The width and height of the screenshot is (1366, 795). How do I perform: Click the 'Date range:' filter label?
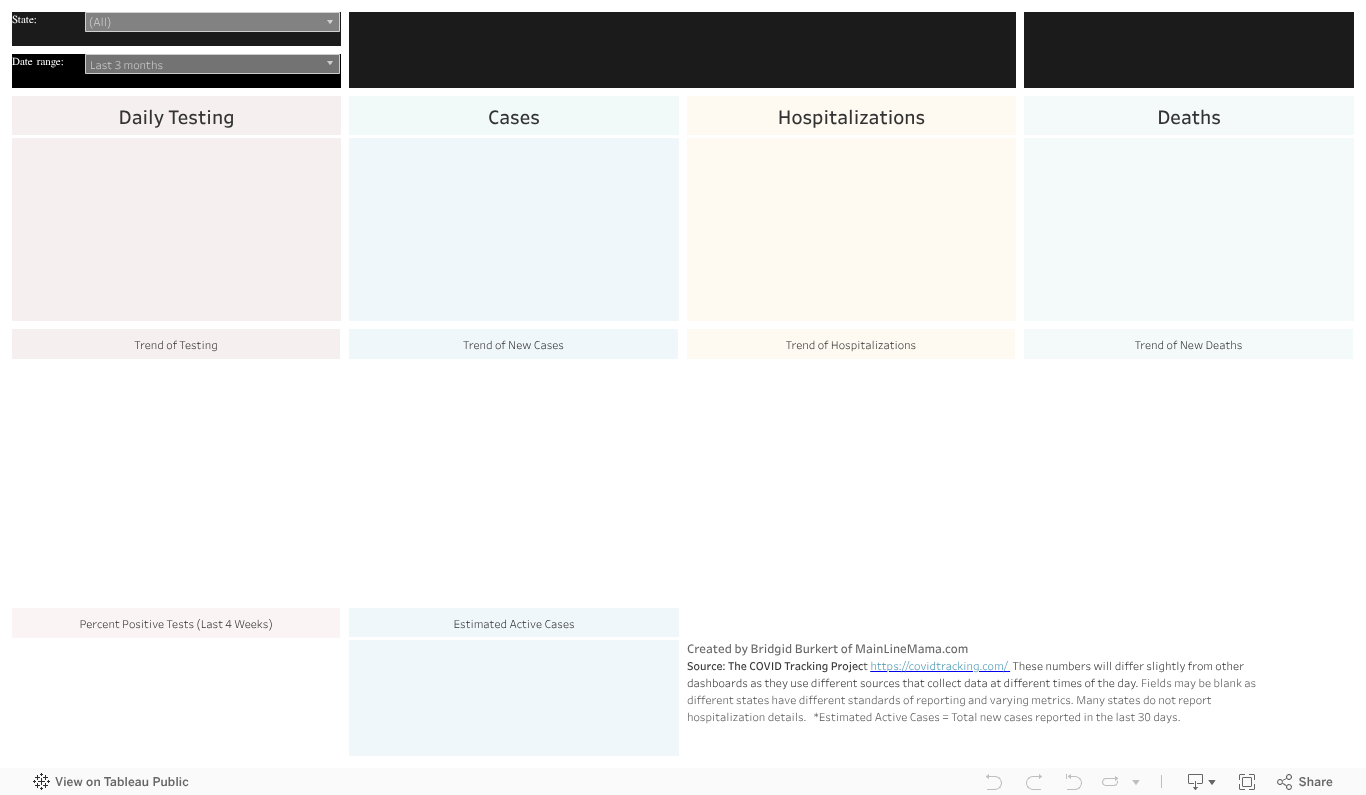pyautogui.click(x=38, y=62)
